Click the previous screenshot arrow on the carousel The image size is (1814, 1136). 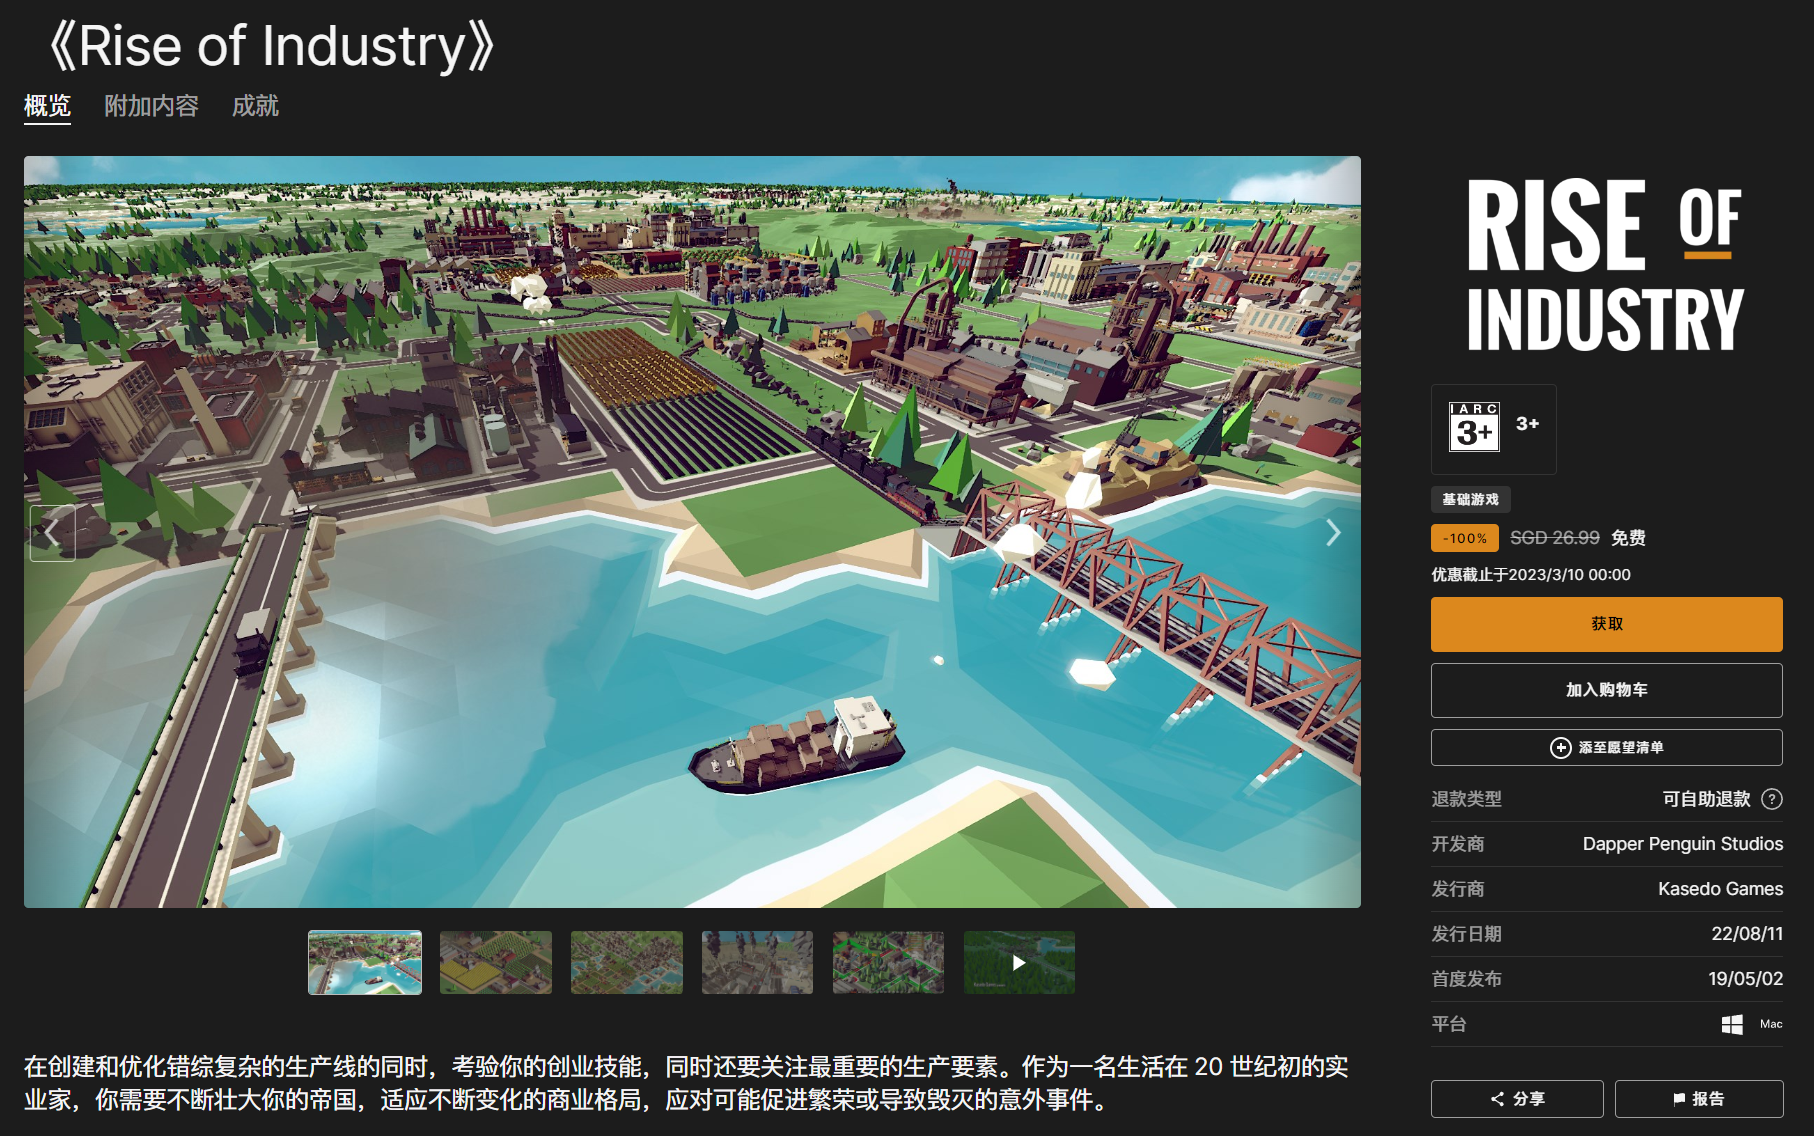[52, 533]
